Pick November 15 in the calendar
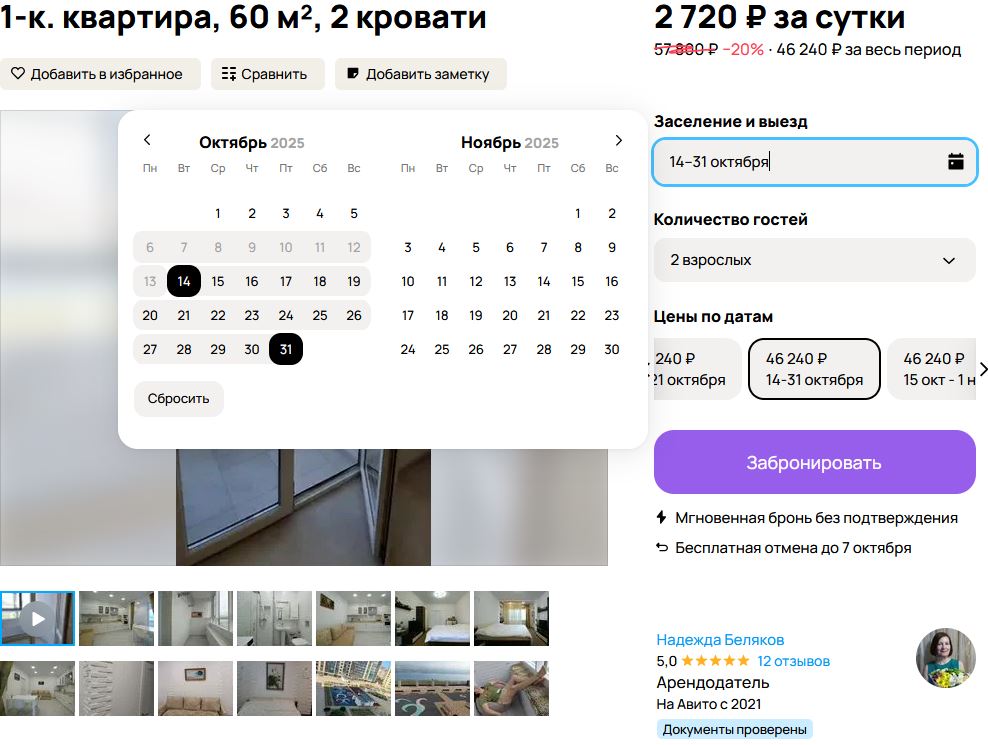The height and width of the screenshot is (745, 988). click(x=578, y=281)
